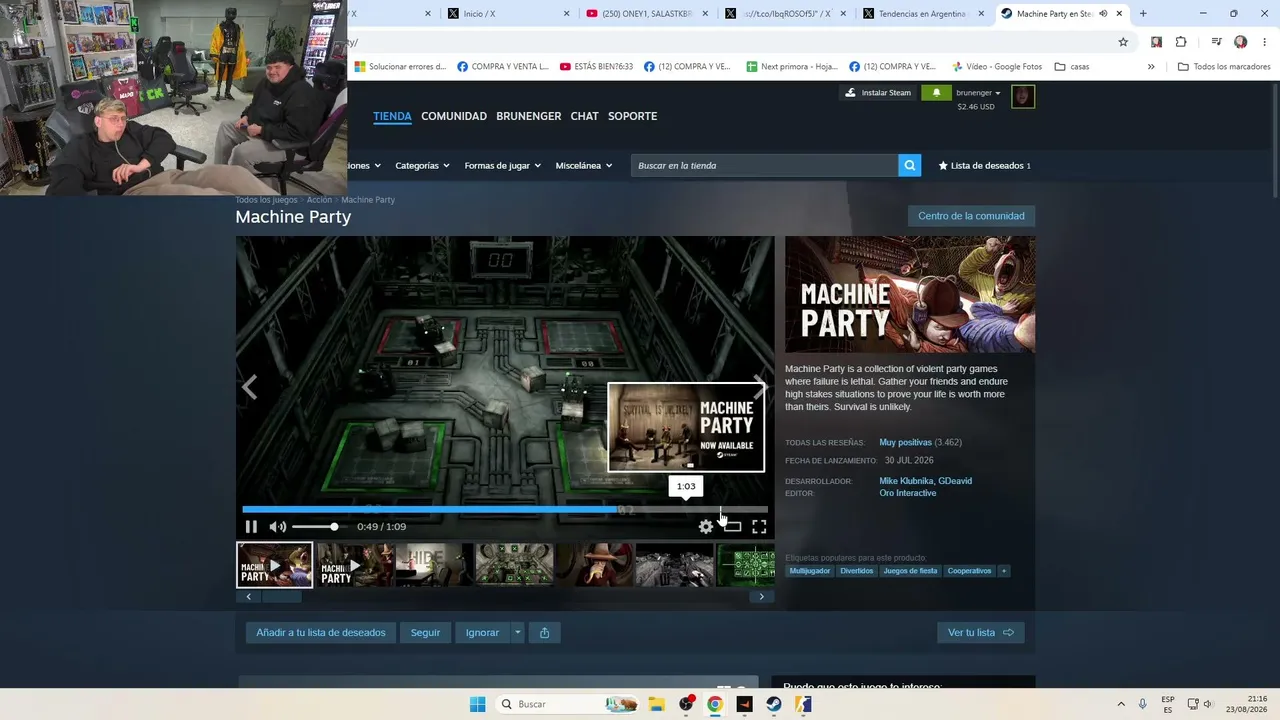Screen dimensions: 1280x720
Task: Select the HIDE screenshot thumbnail
Action: [434, 565]
